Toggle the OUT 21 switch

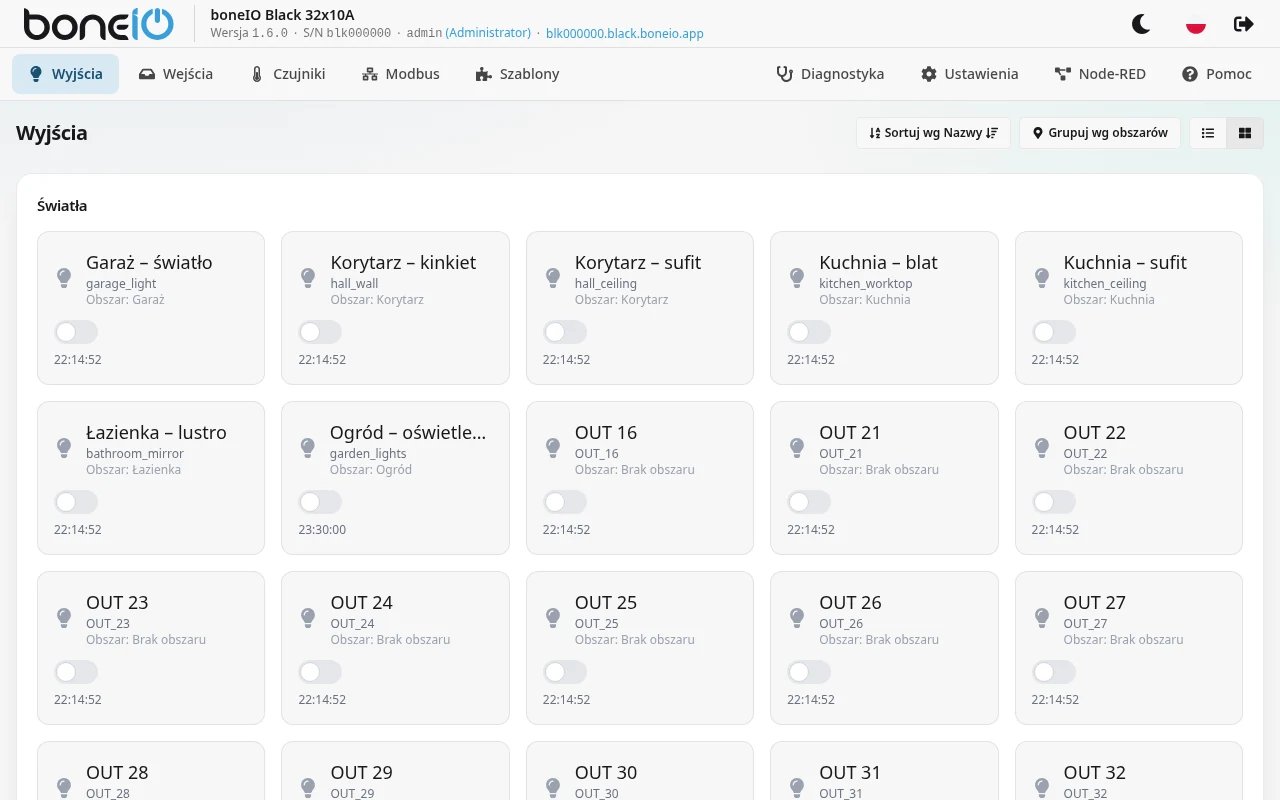pos(809,502)
